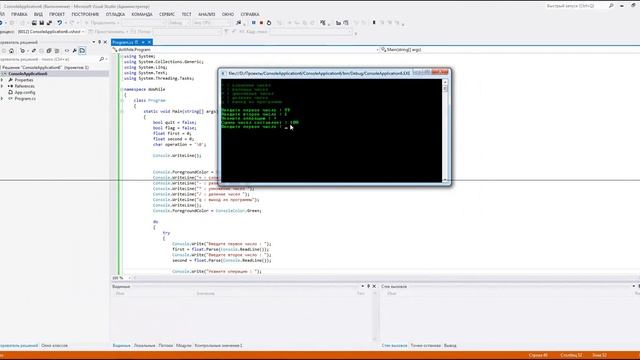This screenshot has width=640, height=360.
Task: Close the Видимые panel with its X
Action: [374, 287]
